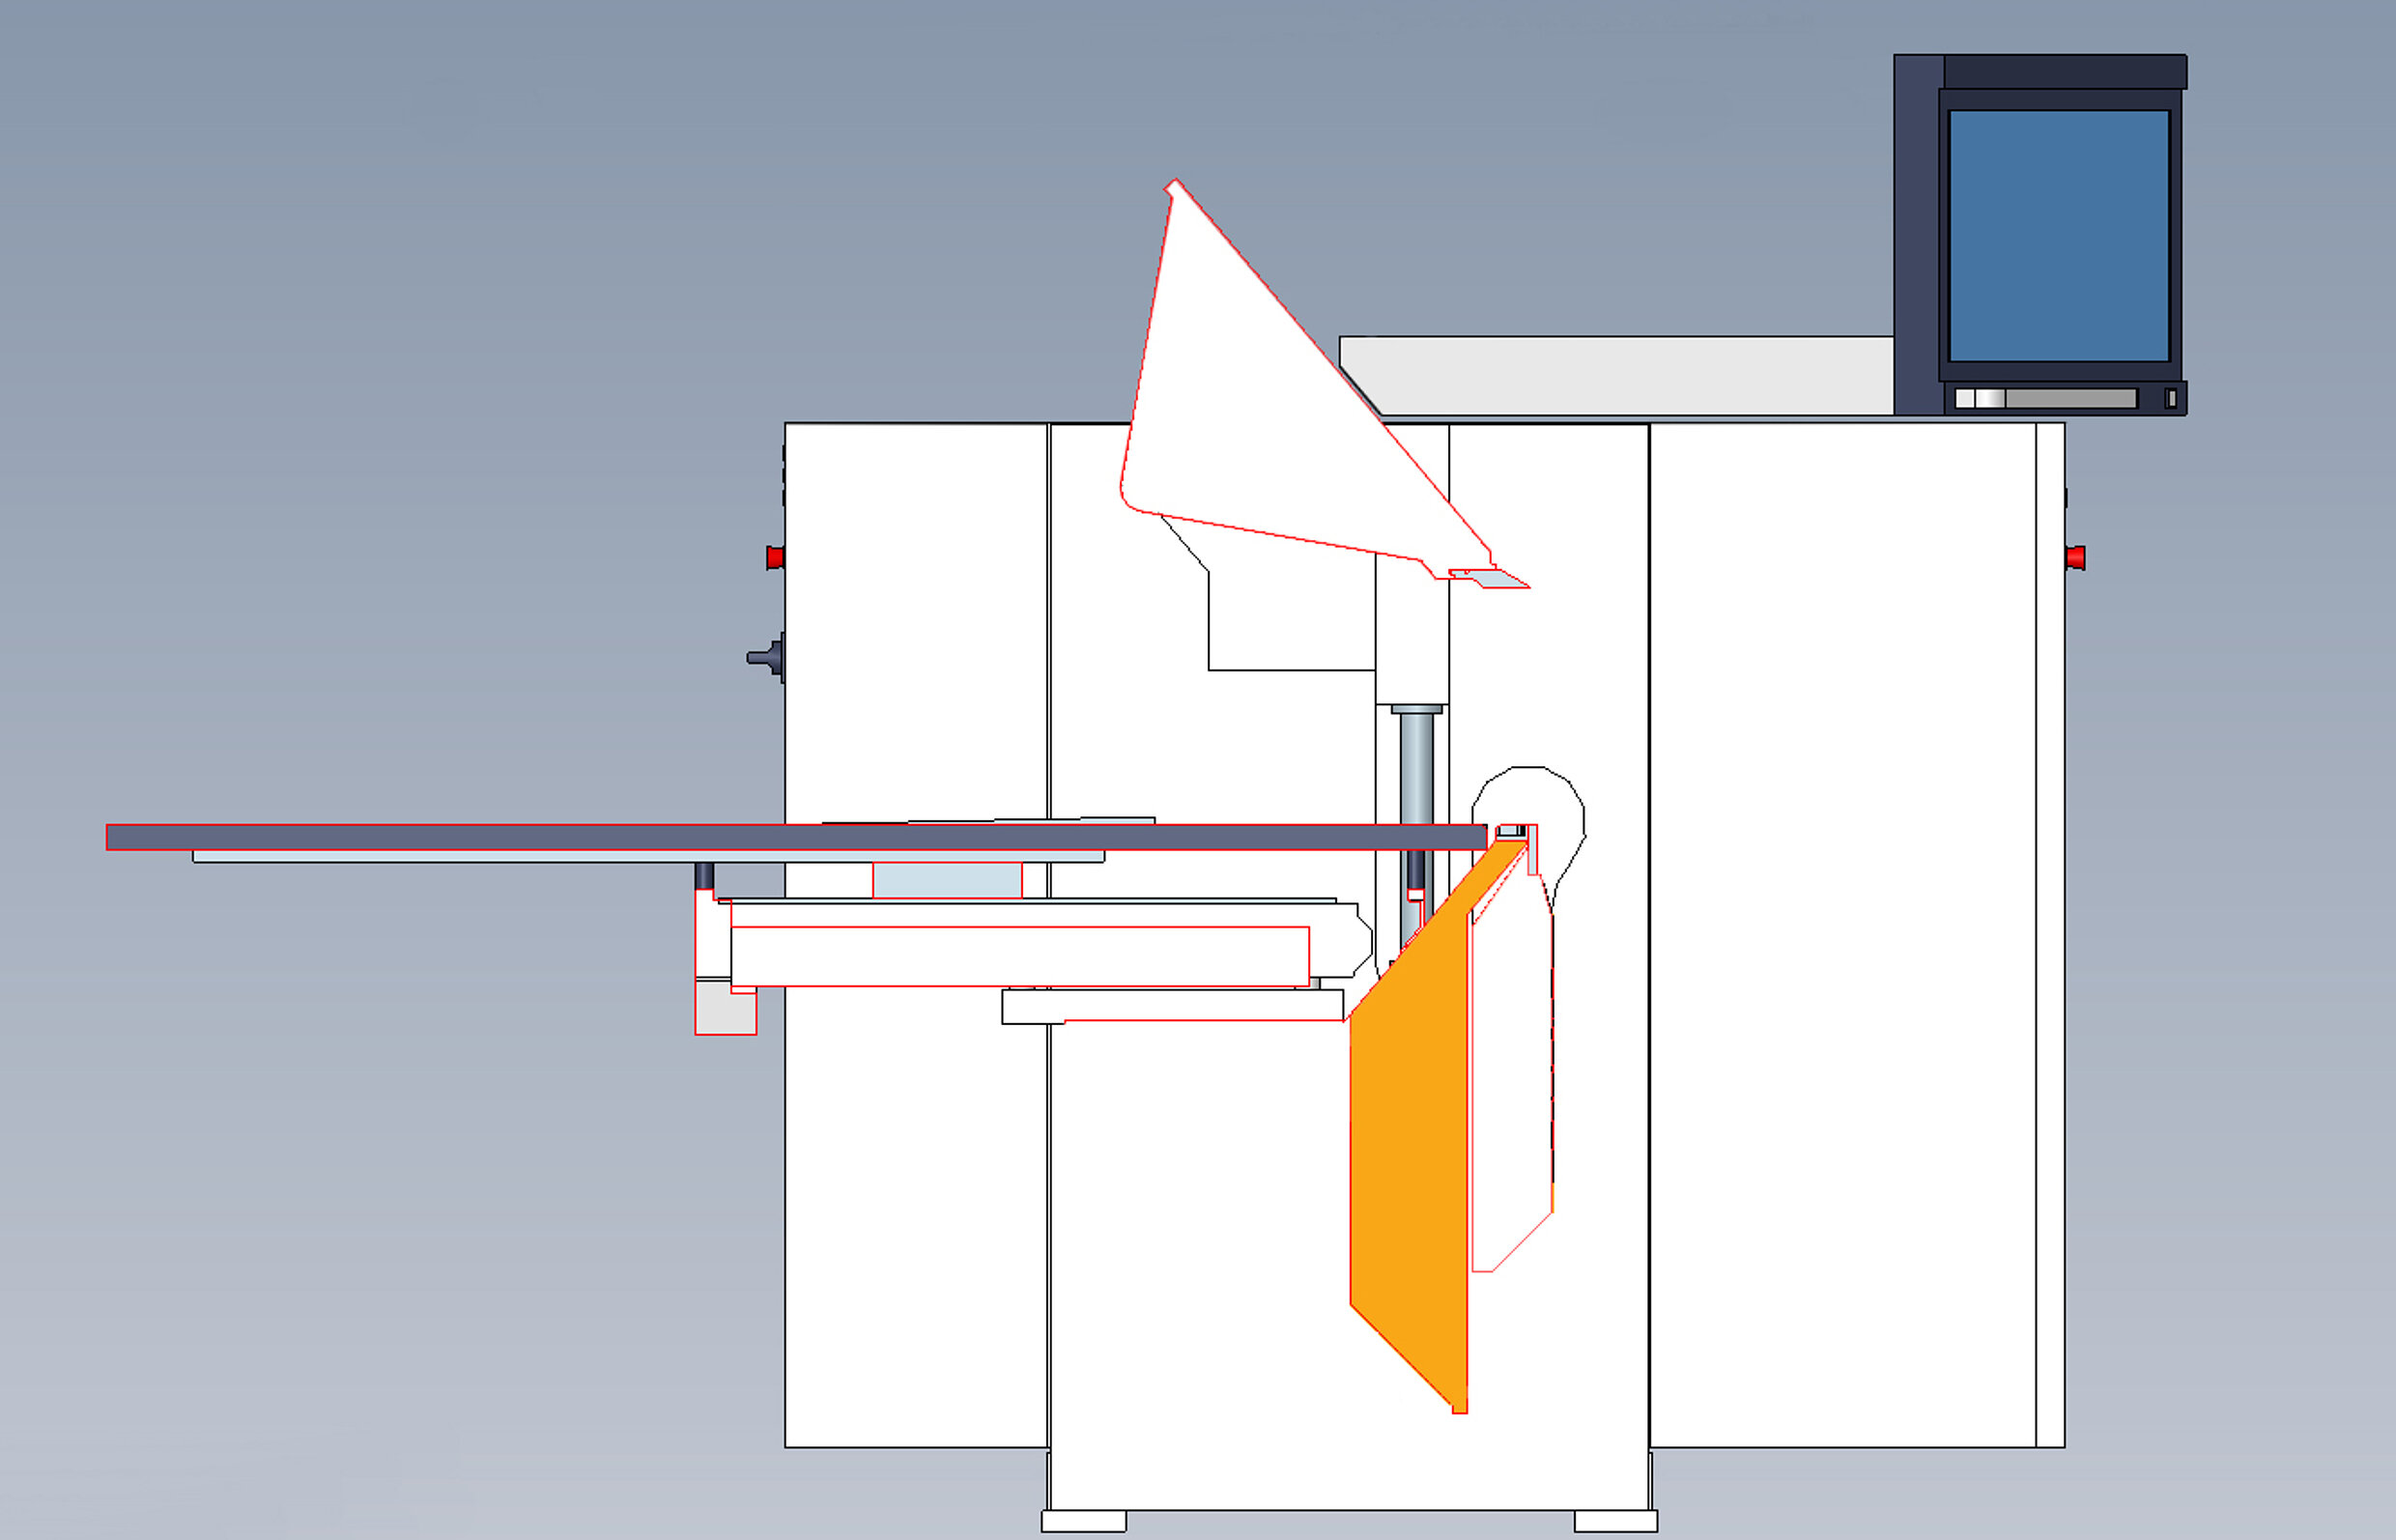Click the gray drive slot below monitor screen
The height and width of the screenshot is (1540, 2396).
point(2070,398)
